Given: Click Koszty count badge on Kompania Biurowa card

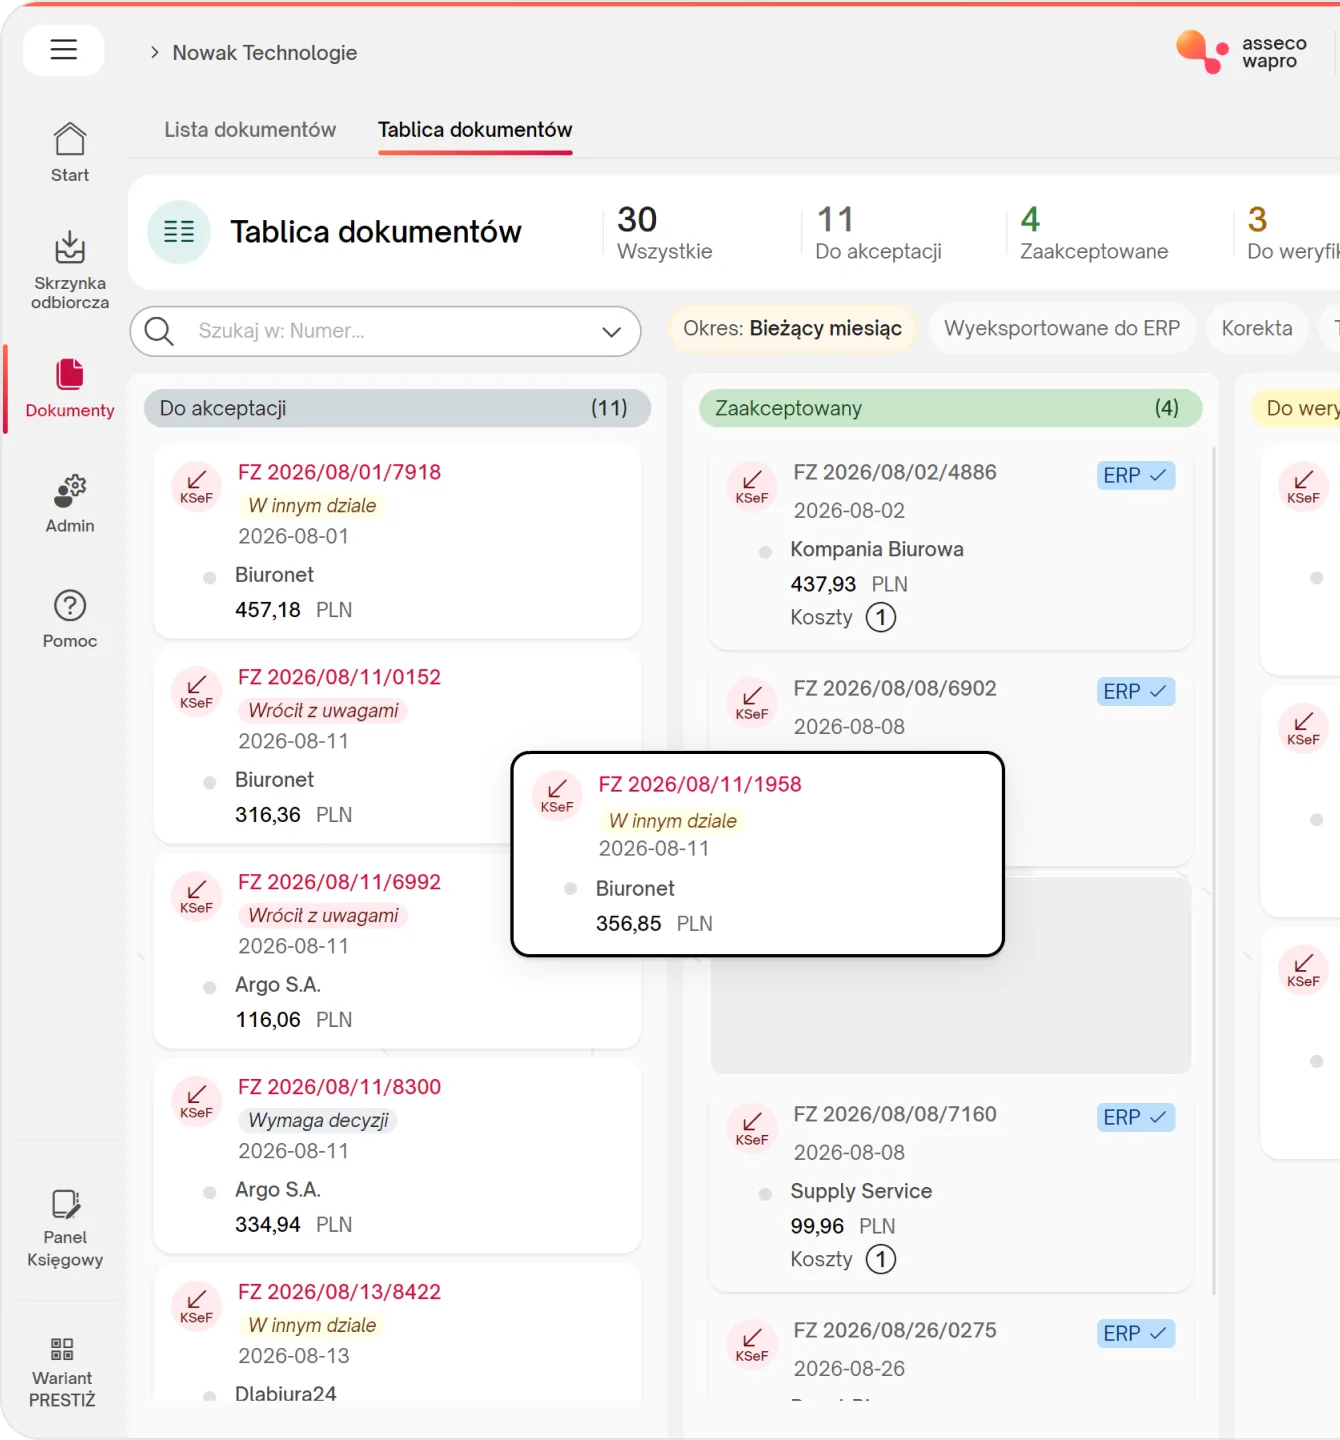Looking at the screenshot, I should tap(881, 617).
